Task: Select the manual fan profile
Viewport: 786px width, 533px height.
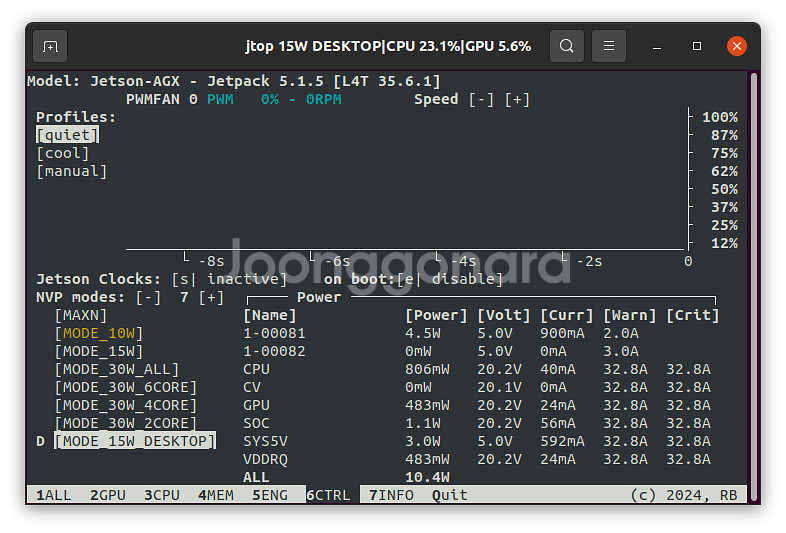Action: click(x=72, y=171)
